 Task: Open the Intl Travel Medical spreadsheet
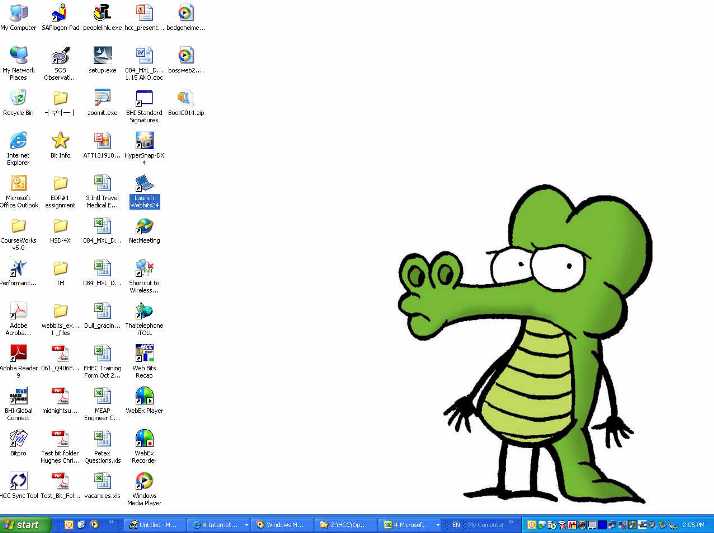(102, 191)
